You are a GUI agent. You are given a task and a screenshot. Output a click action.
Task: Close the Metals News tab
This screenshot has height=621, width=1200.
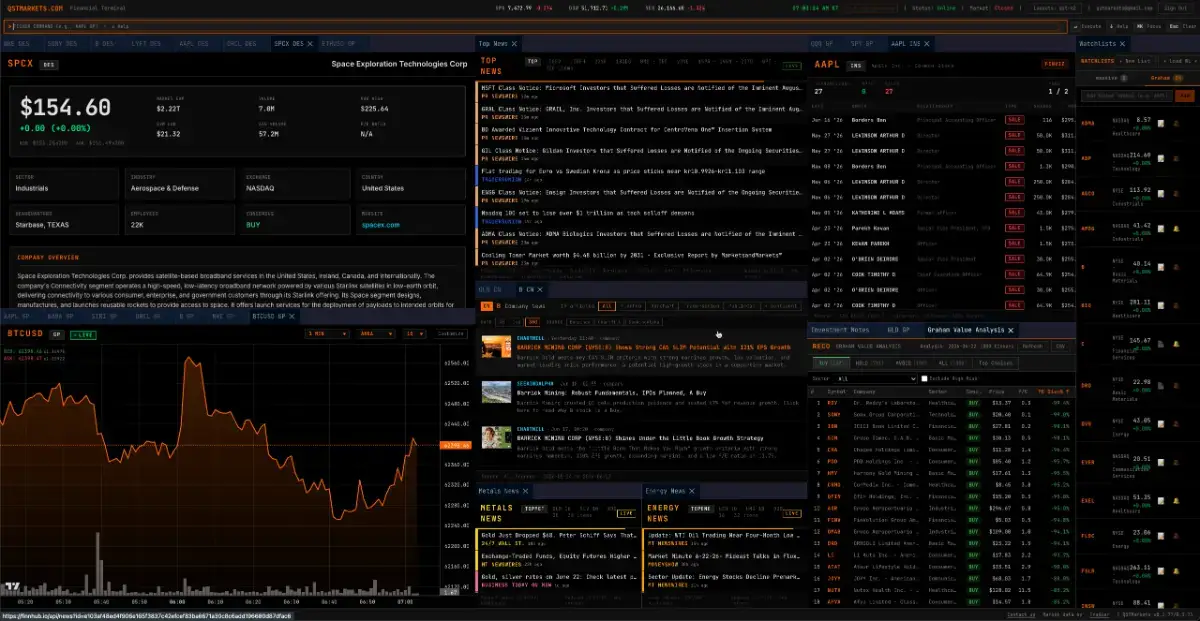click(x=526, y=491)
